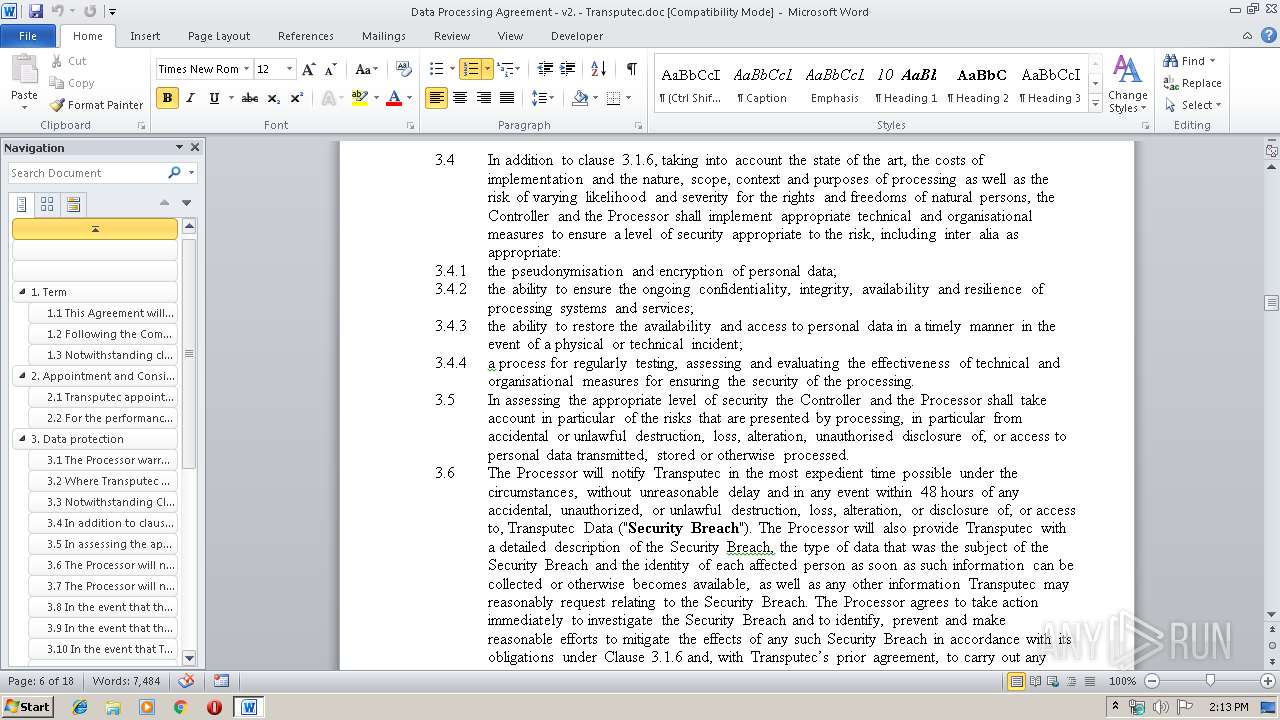Clear all formatting
The height and width of the screenshot is (720, 1280).
coord(404,69)
